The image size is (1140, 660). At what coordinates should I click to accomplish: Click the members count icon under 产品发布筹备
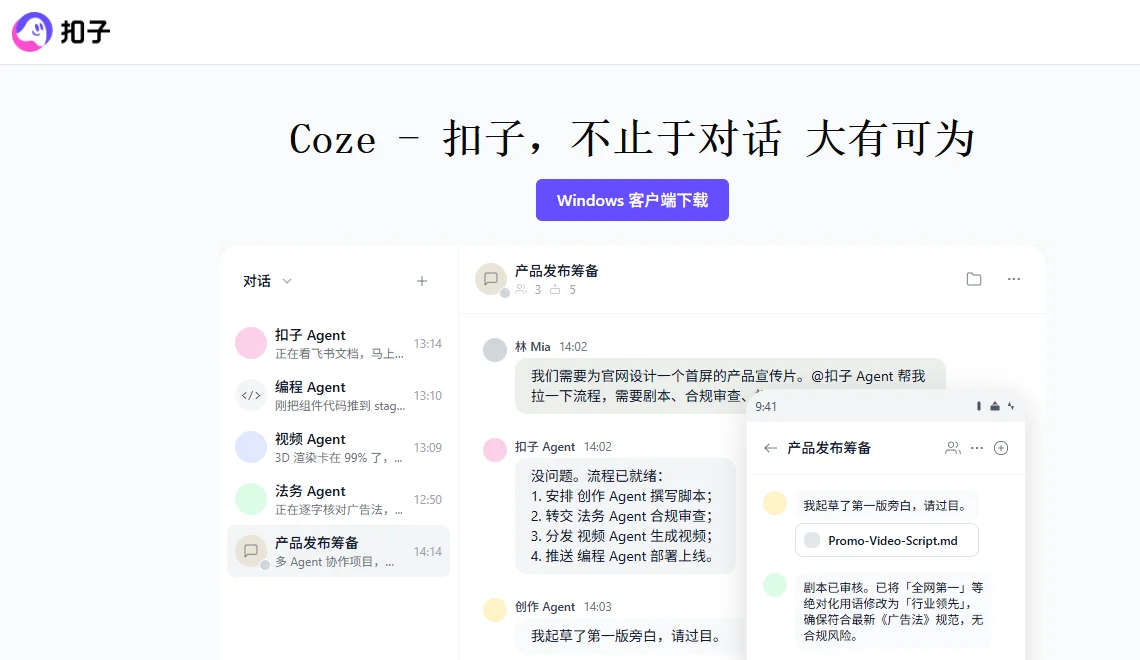tap(521, 289)
